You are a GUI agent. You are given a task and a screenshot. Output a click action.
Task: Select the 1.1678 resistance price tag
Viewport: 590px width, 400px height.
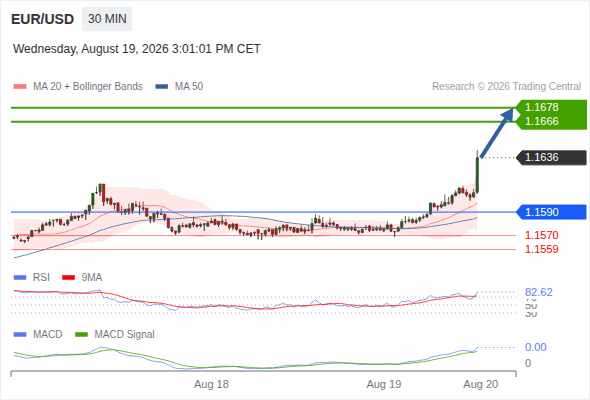tap(541, 107)
